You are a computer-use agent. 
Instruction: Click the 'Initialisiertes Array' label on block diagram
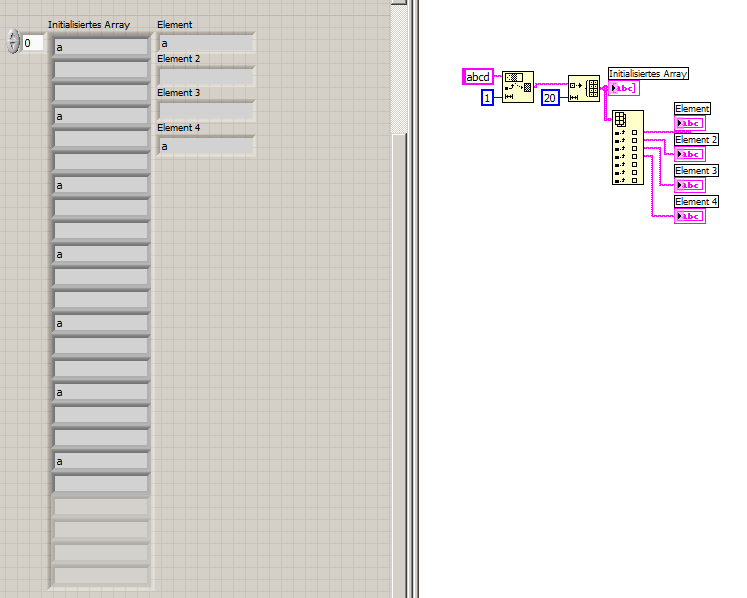[648, 74]
